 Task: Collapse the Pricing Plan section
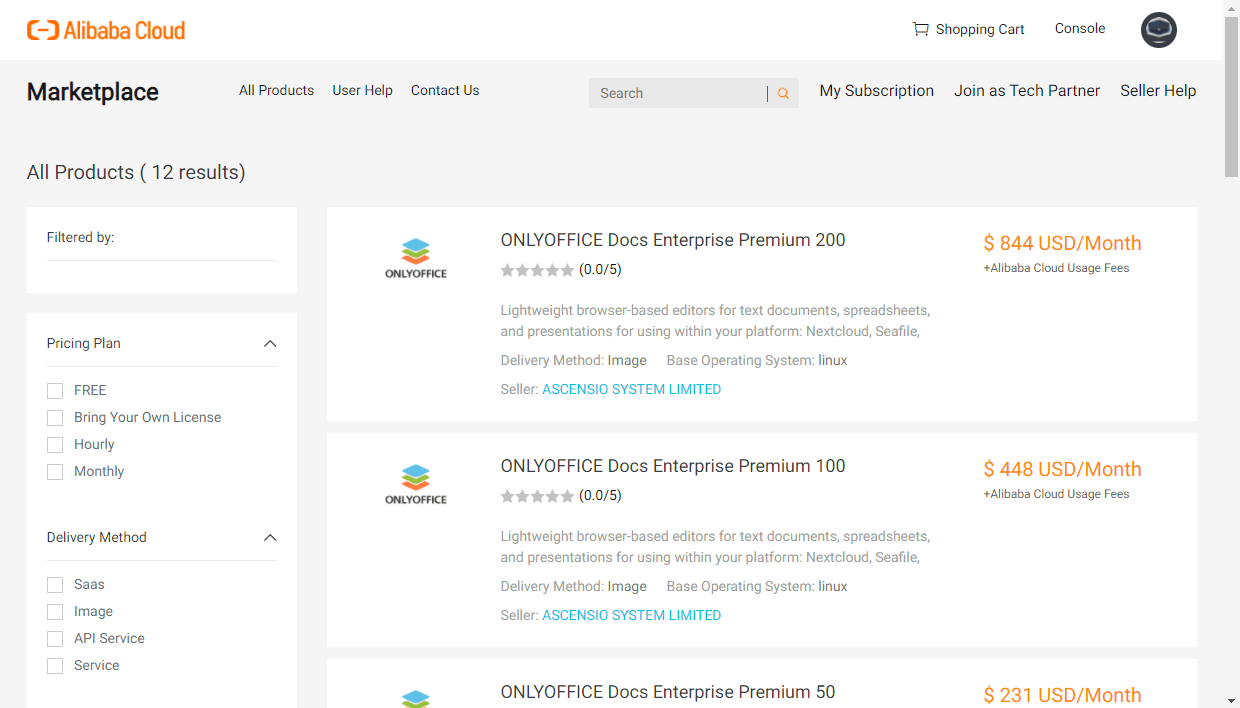pos(270,343)
